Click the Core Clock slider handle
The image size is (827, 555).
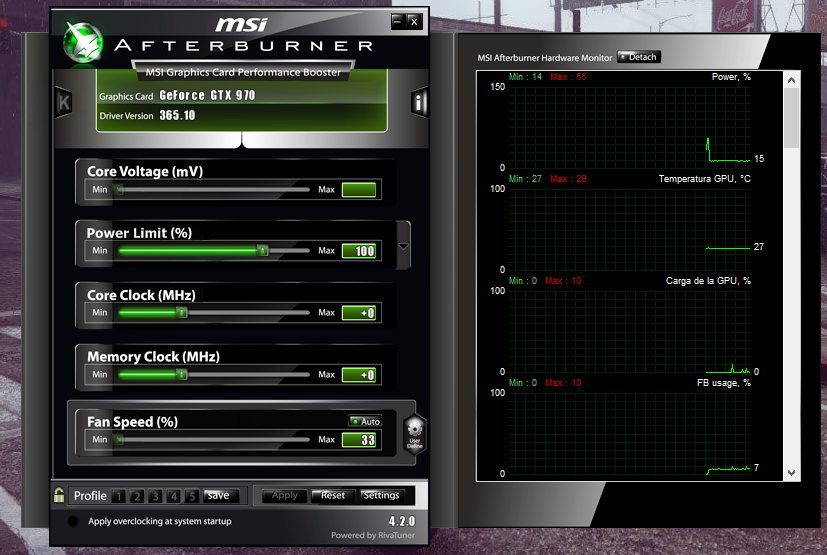pyautogui.click(x=181, y=312)
